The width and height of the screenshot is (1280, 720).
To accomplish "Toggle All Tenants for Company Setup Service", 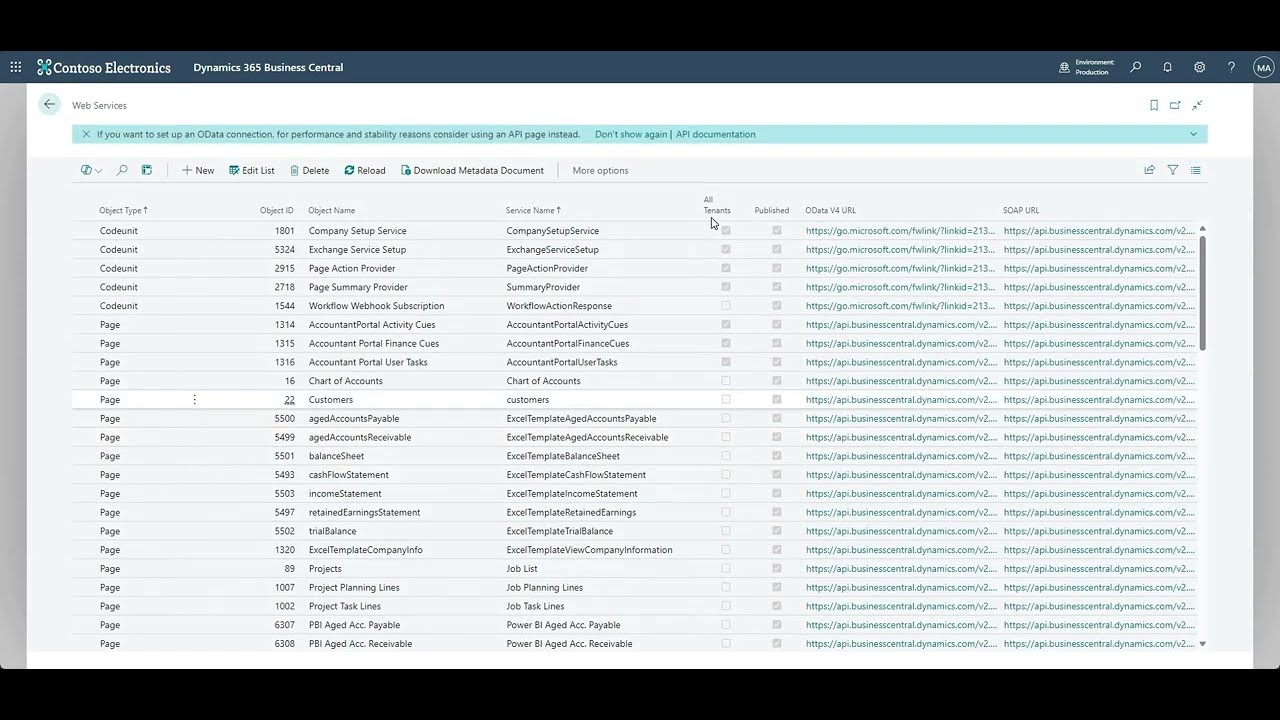I will click(x=726, y=231).
